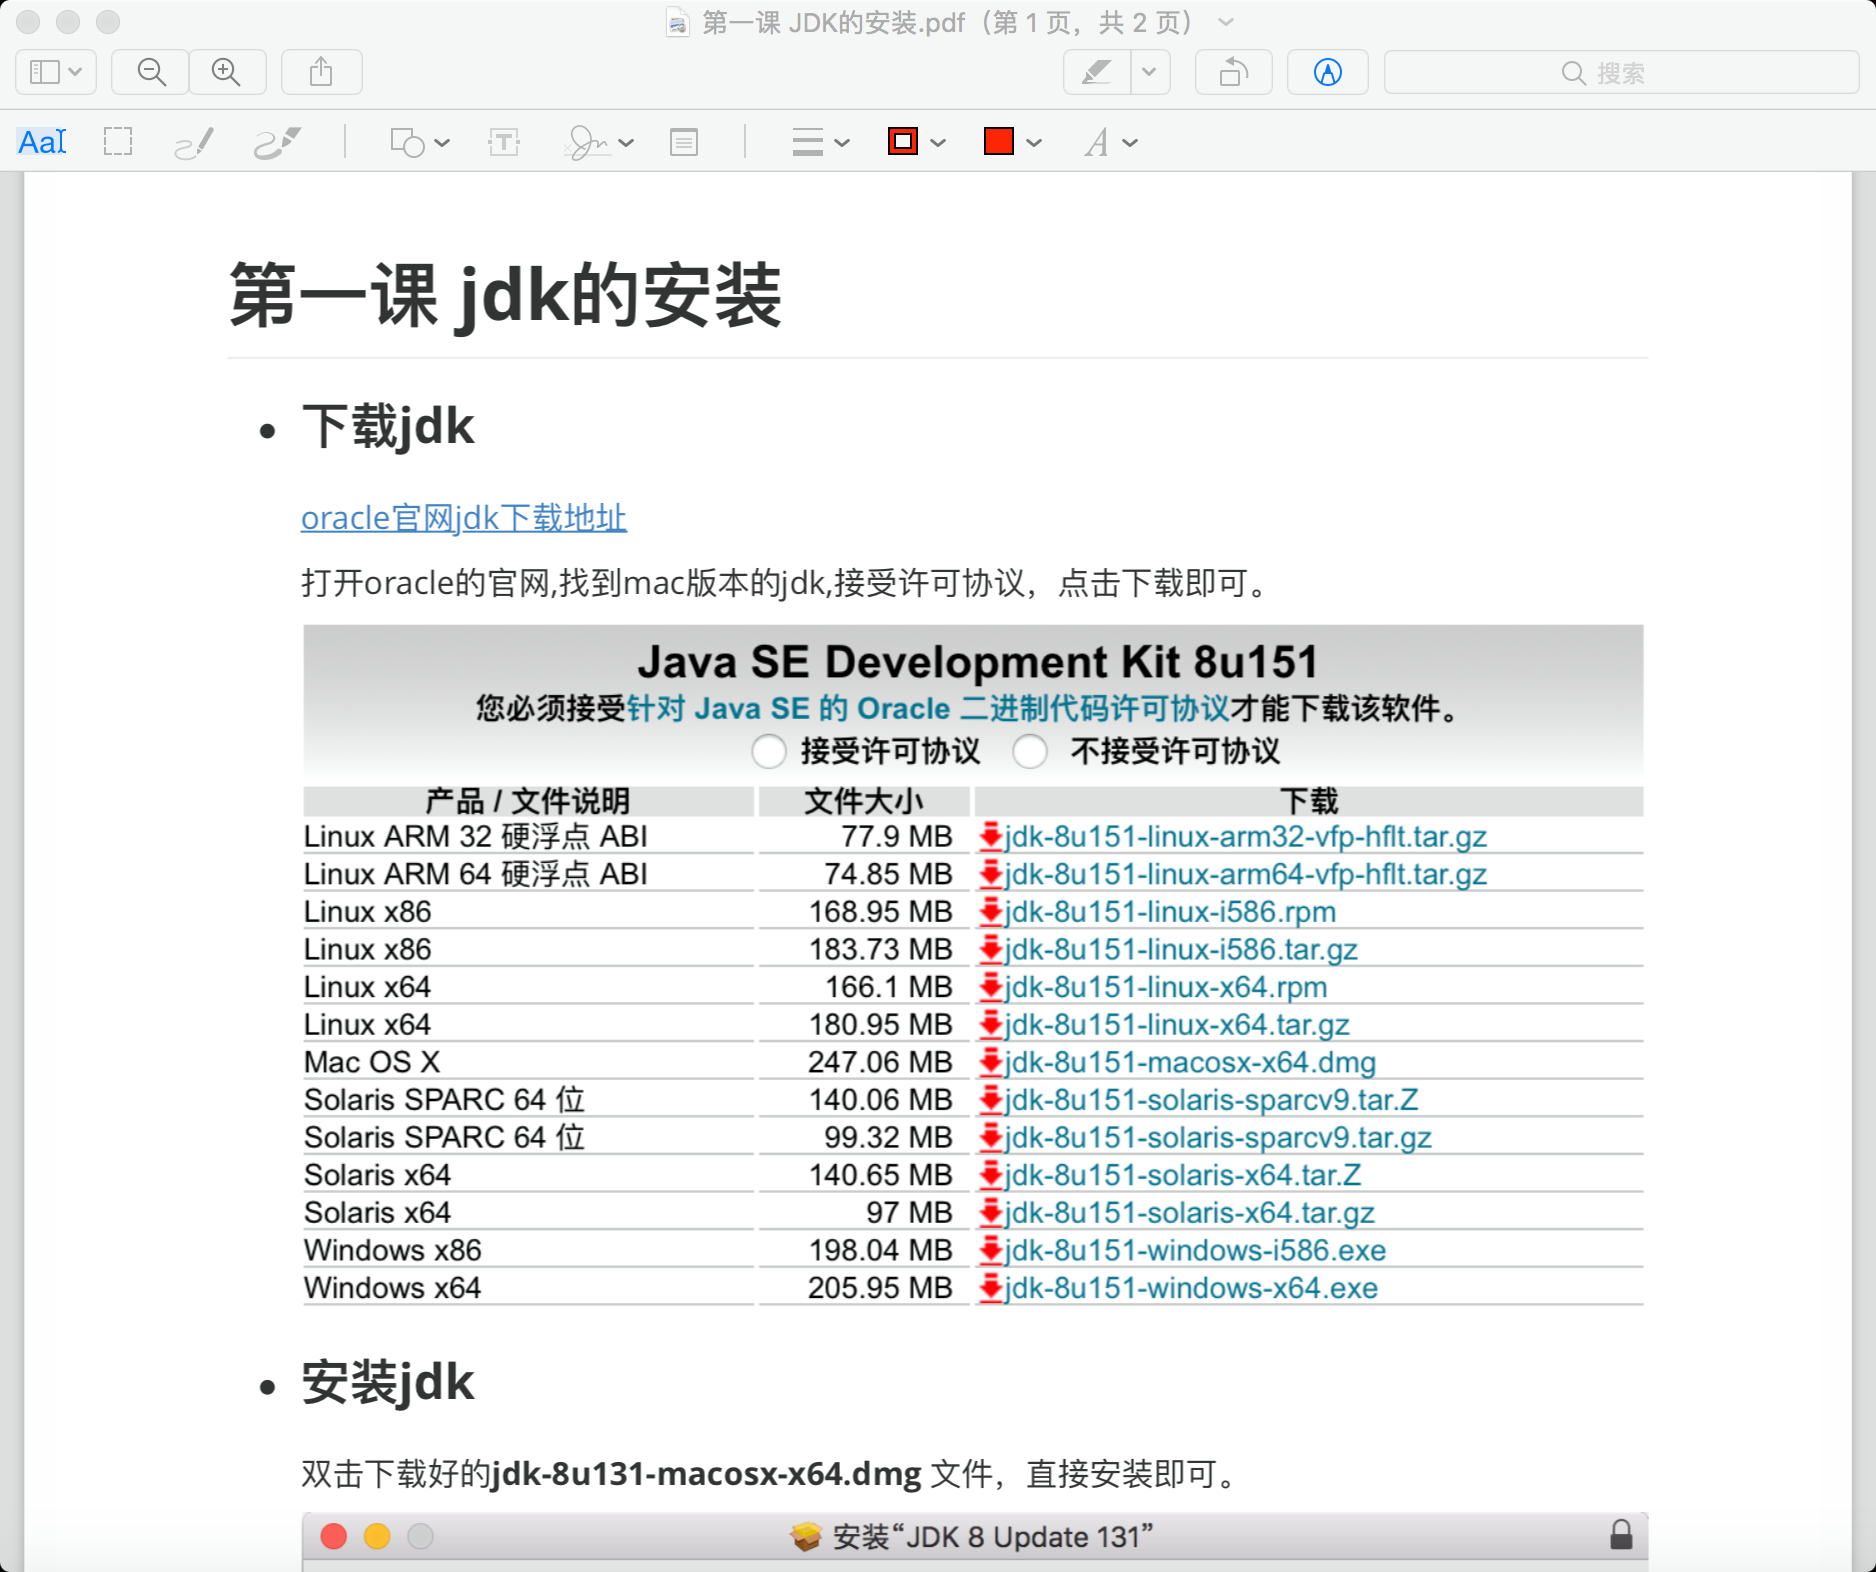Rotate the page left

coord(1234,72)
